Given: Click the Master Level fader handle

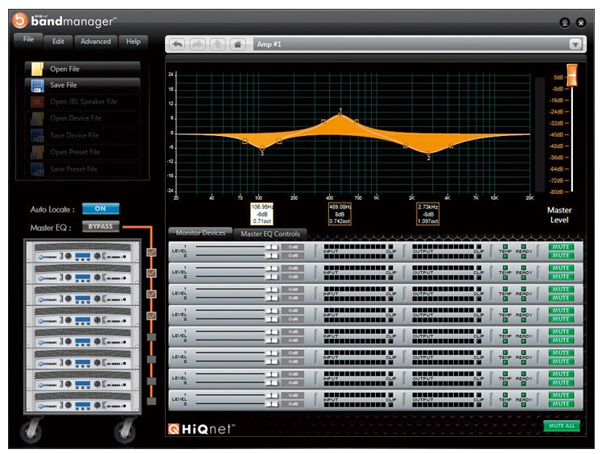Looking at the screenshot, I should coord(572,75).
